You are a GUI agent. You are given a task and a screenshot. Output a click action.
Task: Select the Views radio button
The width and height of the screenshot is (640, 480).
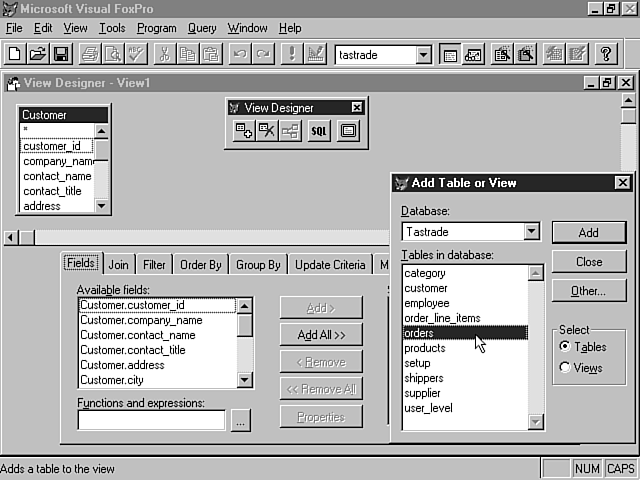pos(566,367)
